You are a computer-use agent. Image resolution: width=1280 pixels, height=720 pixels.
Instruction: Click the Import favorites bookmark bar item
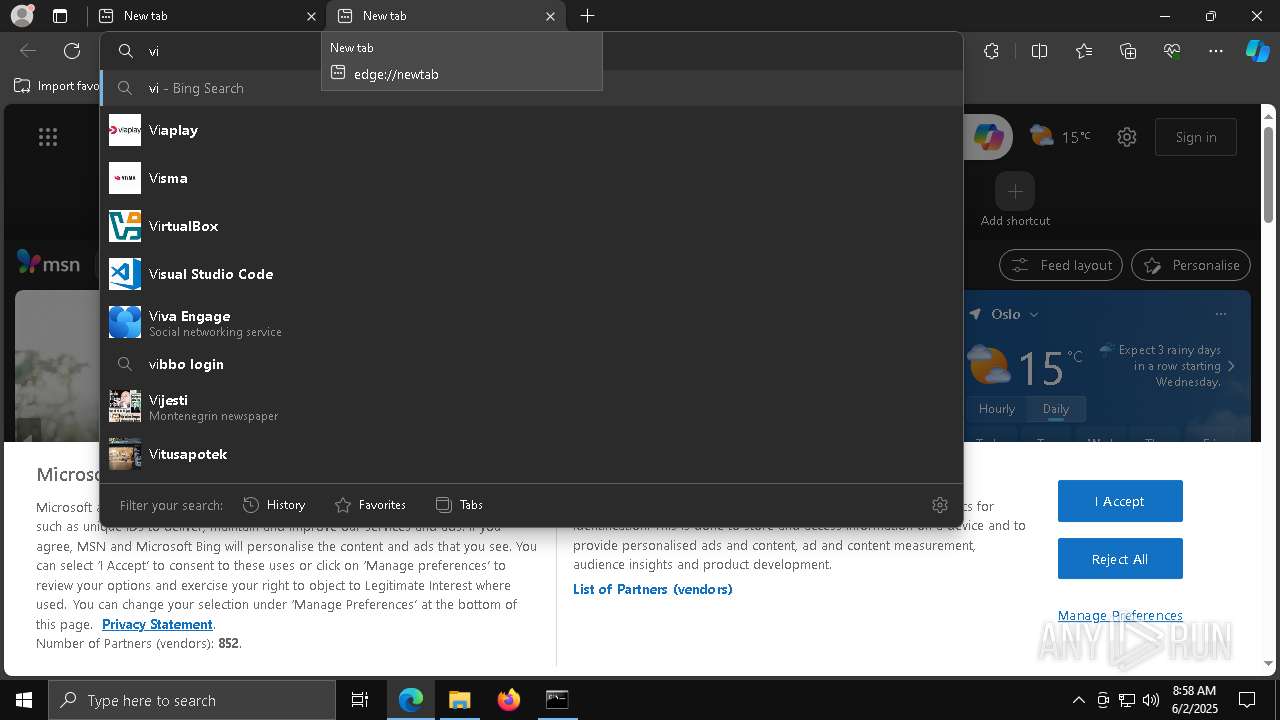[57, 86]
